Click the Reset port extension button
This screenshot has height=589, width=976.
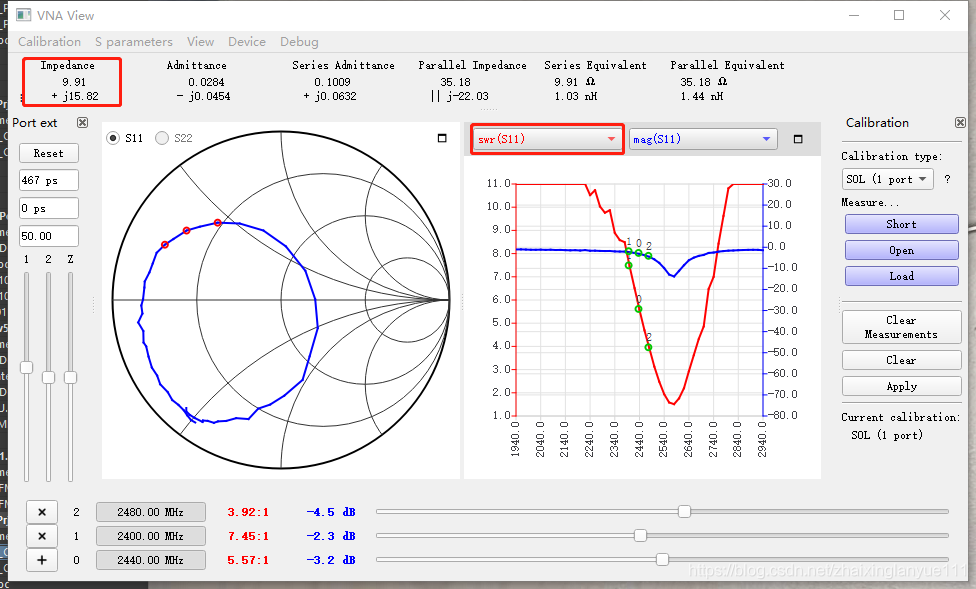(x=49, y=153)
